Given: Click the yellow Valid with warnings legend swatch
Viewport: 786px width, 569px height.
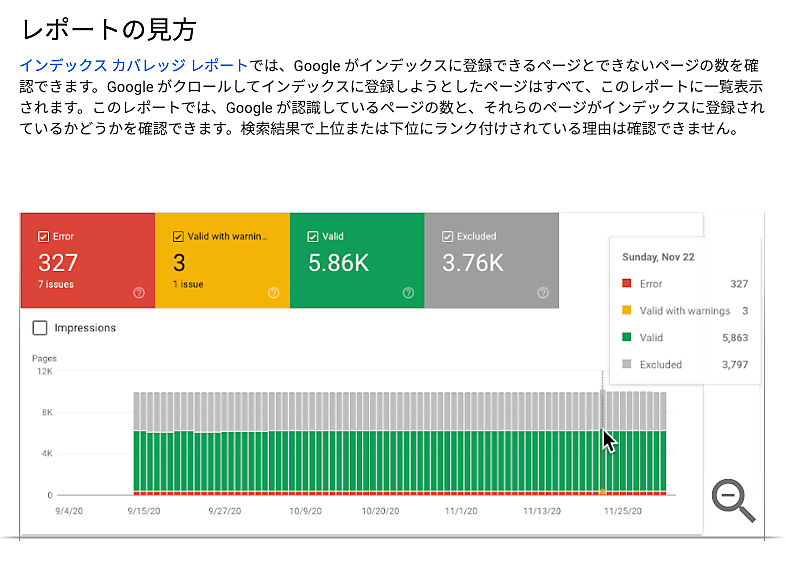Looking at the screenshot, I should (x=627, y=311).
